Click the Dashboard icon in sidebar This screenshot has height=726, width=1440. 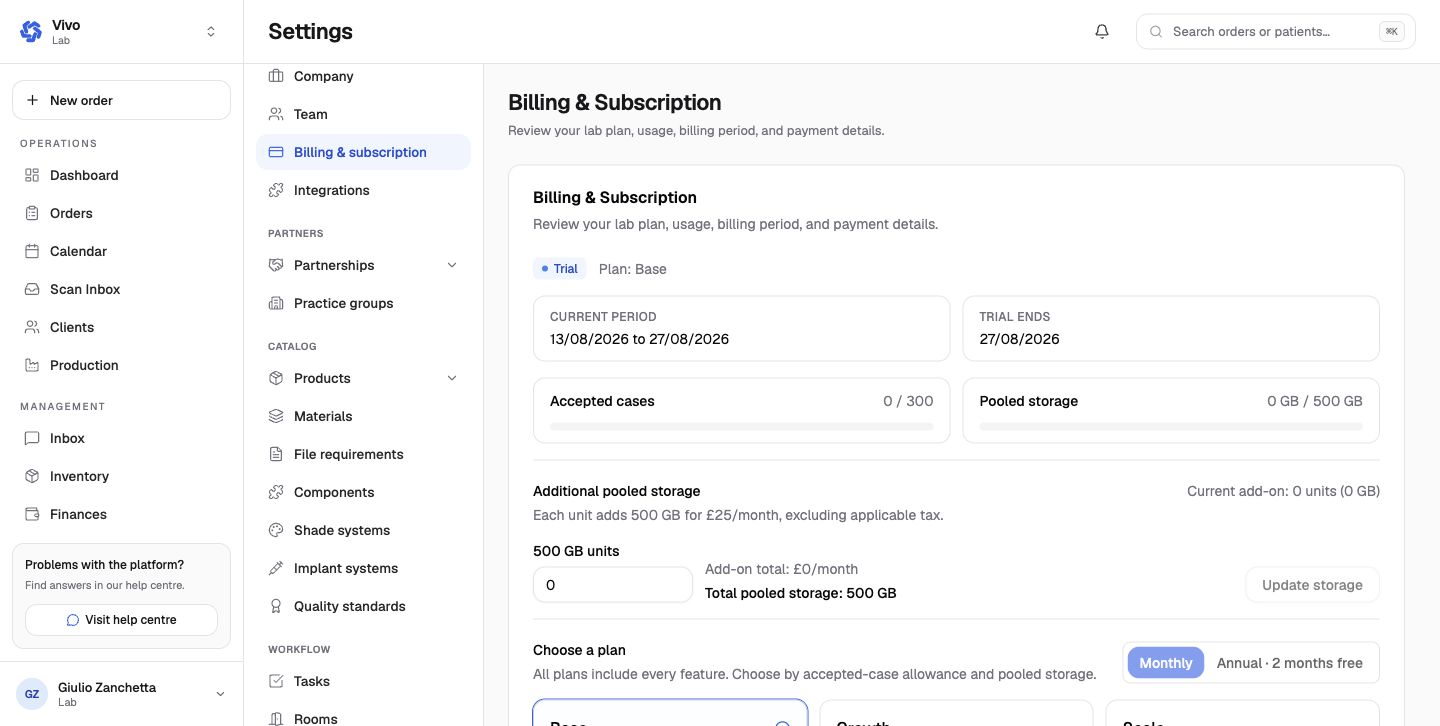(32, 175)
